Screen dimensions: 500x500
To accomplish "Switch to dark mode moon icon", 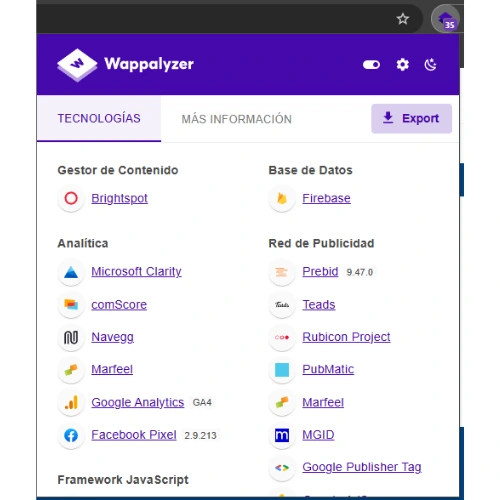I will click(430, 65).
